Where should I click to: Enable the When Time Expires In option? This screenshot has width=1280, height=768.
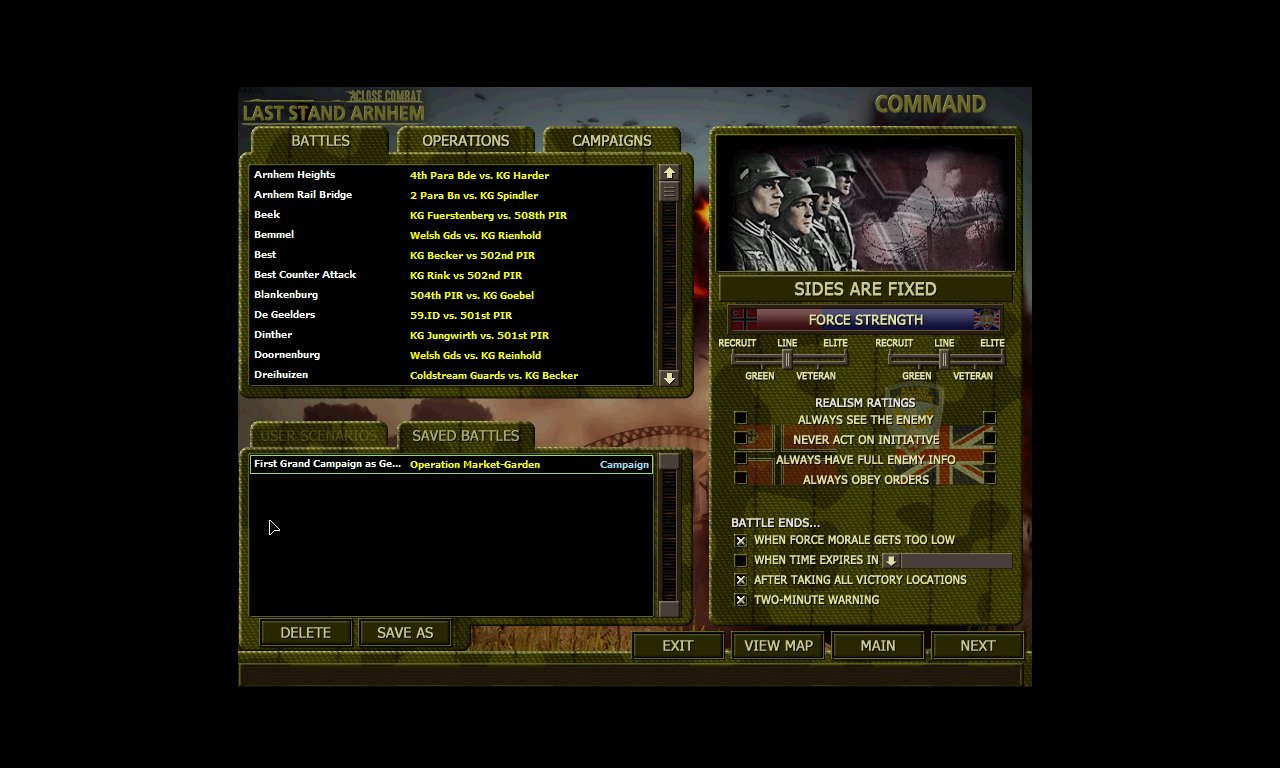point(741,561)
